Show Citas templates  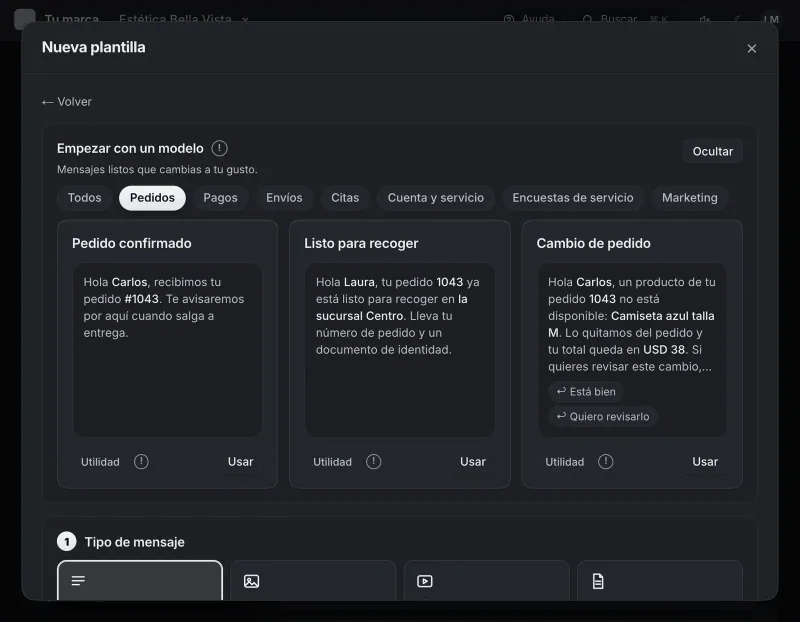(x=345, y=197)
